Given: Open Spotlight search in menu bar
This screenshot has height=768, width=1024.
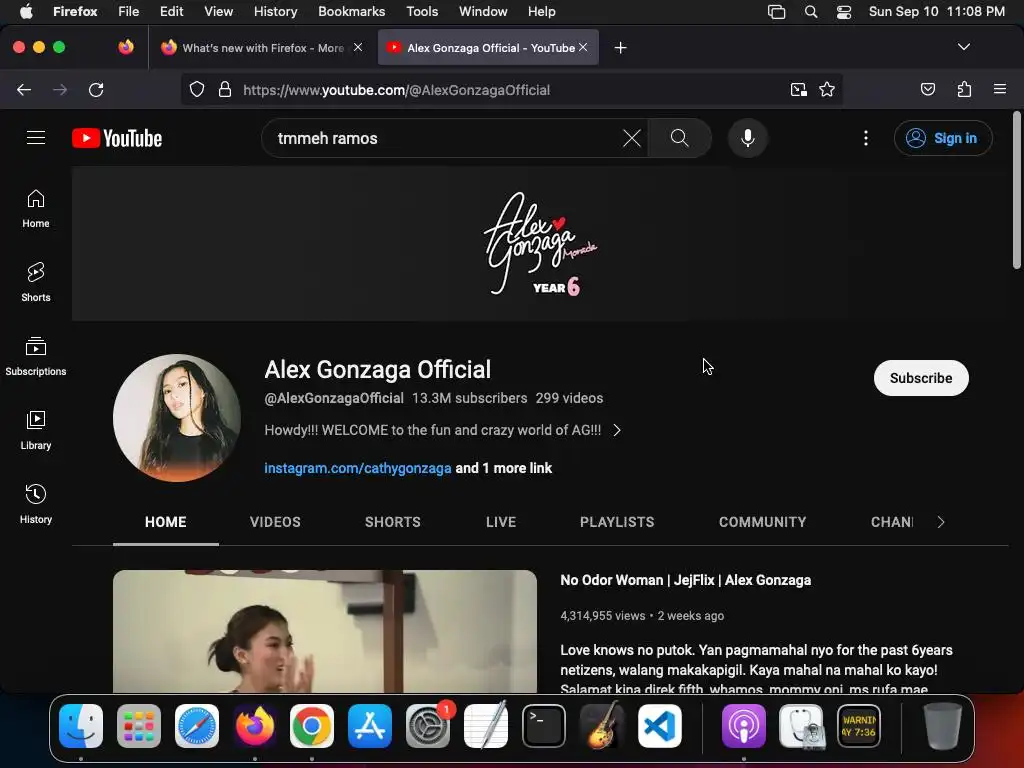Looking at the screenshot, I should click(x=810, y=12).
